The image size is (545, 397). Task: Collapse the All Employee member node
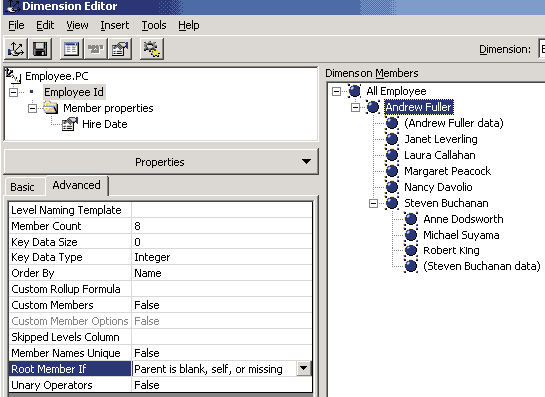tap(336, 91)
